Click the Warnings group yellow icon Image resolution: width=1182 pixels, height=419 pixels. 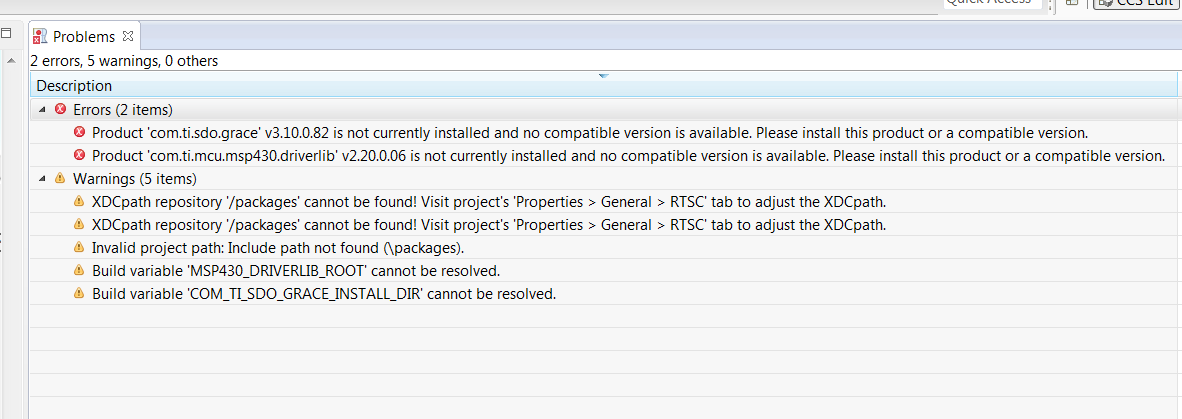pyautogui.click(x=60, y=179)
